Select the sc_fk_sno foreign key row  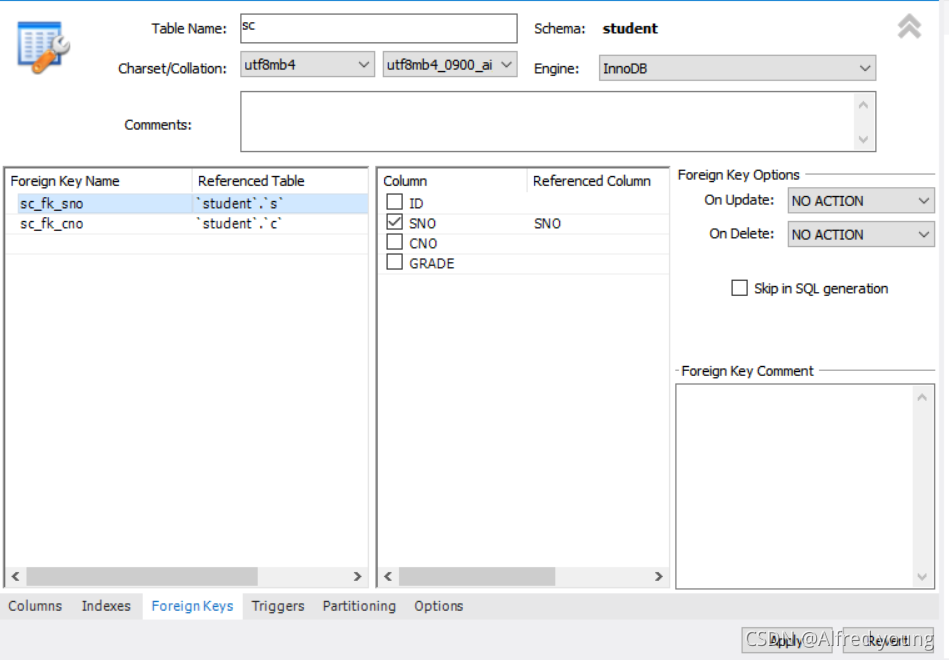[x=187, y=203]
